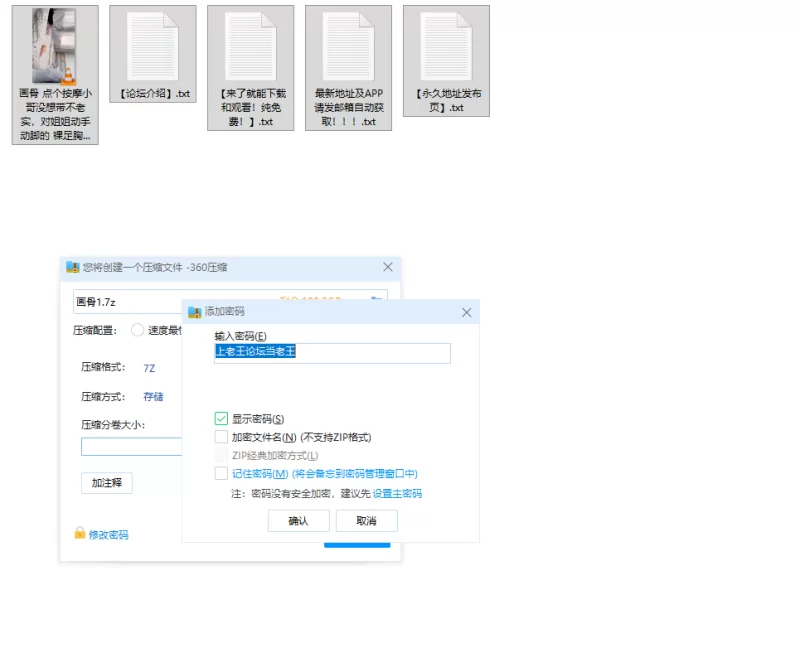Click the 加注释 button
Screen dimensions: 800x653
107,483
